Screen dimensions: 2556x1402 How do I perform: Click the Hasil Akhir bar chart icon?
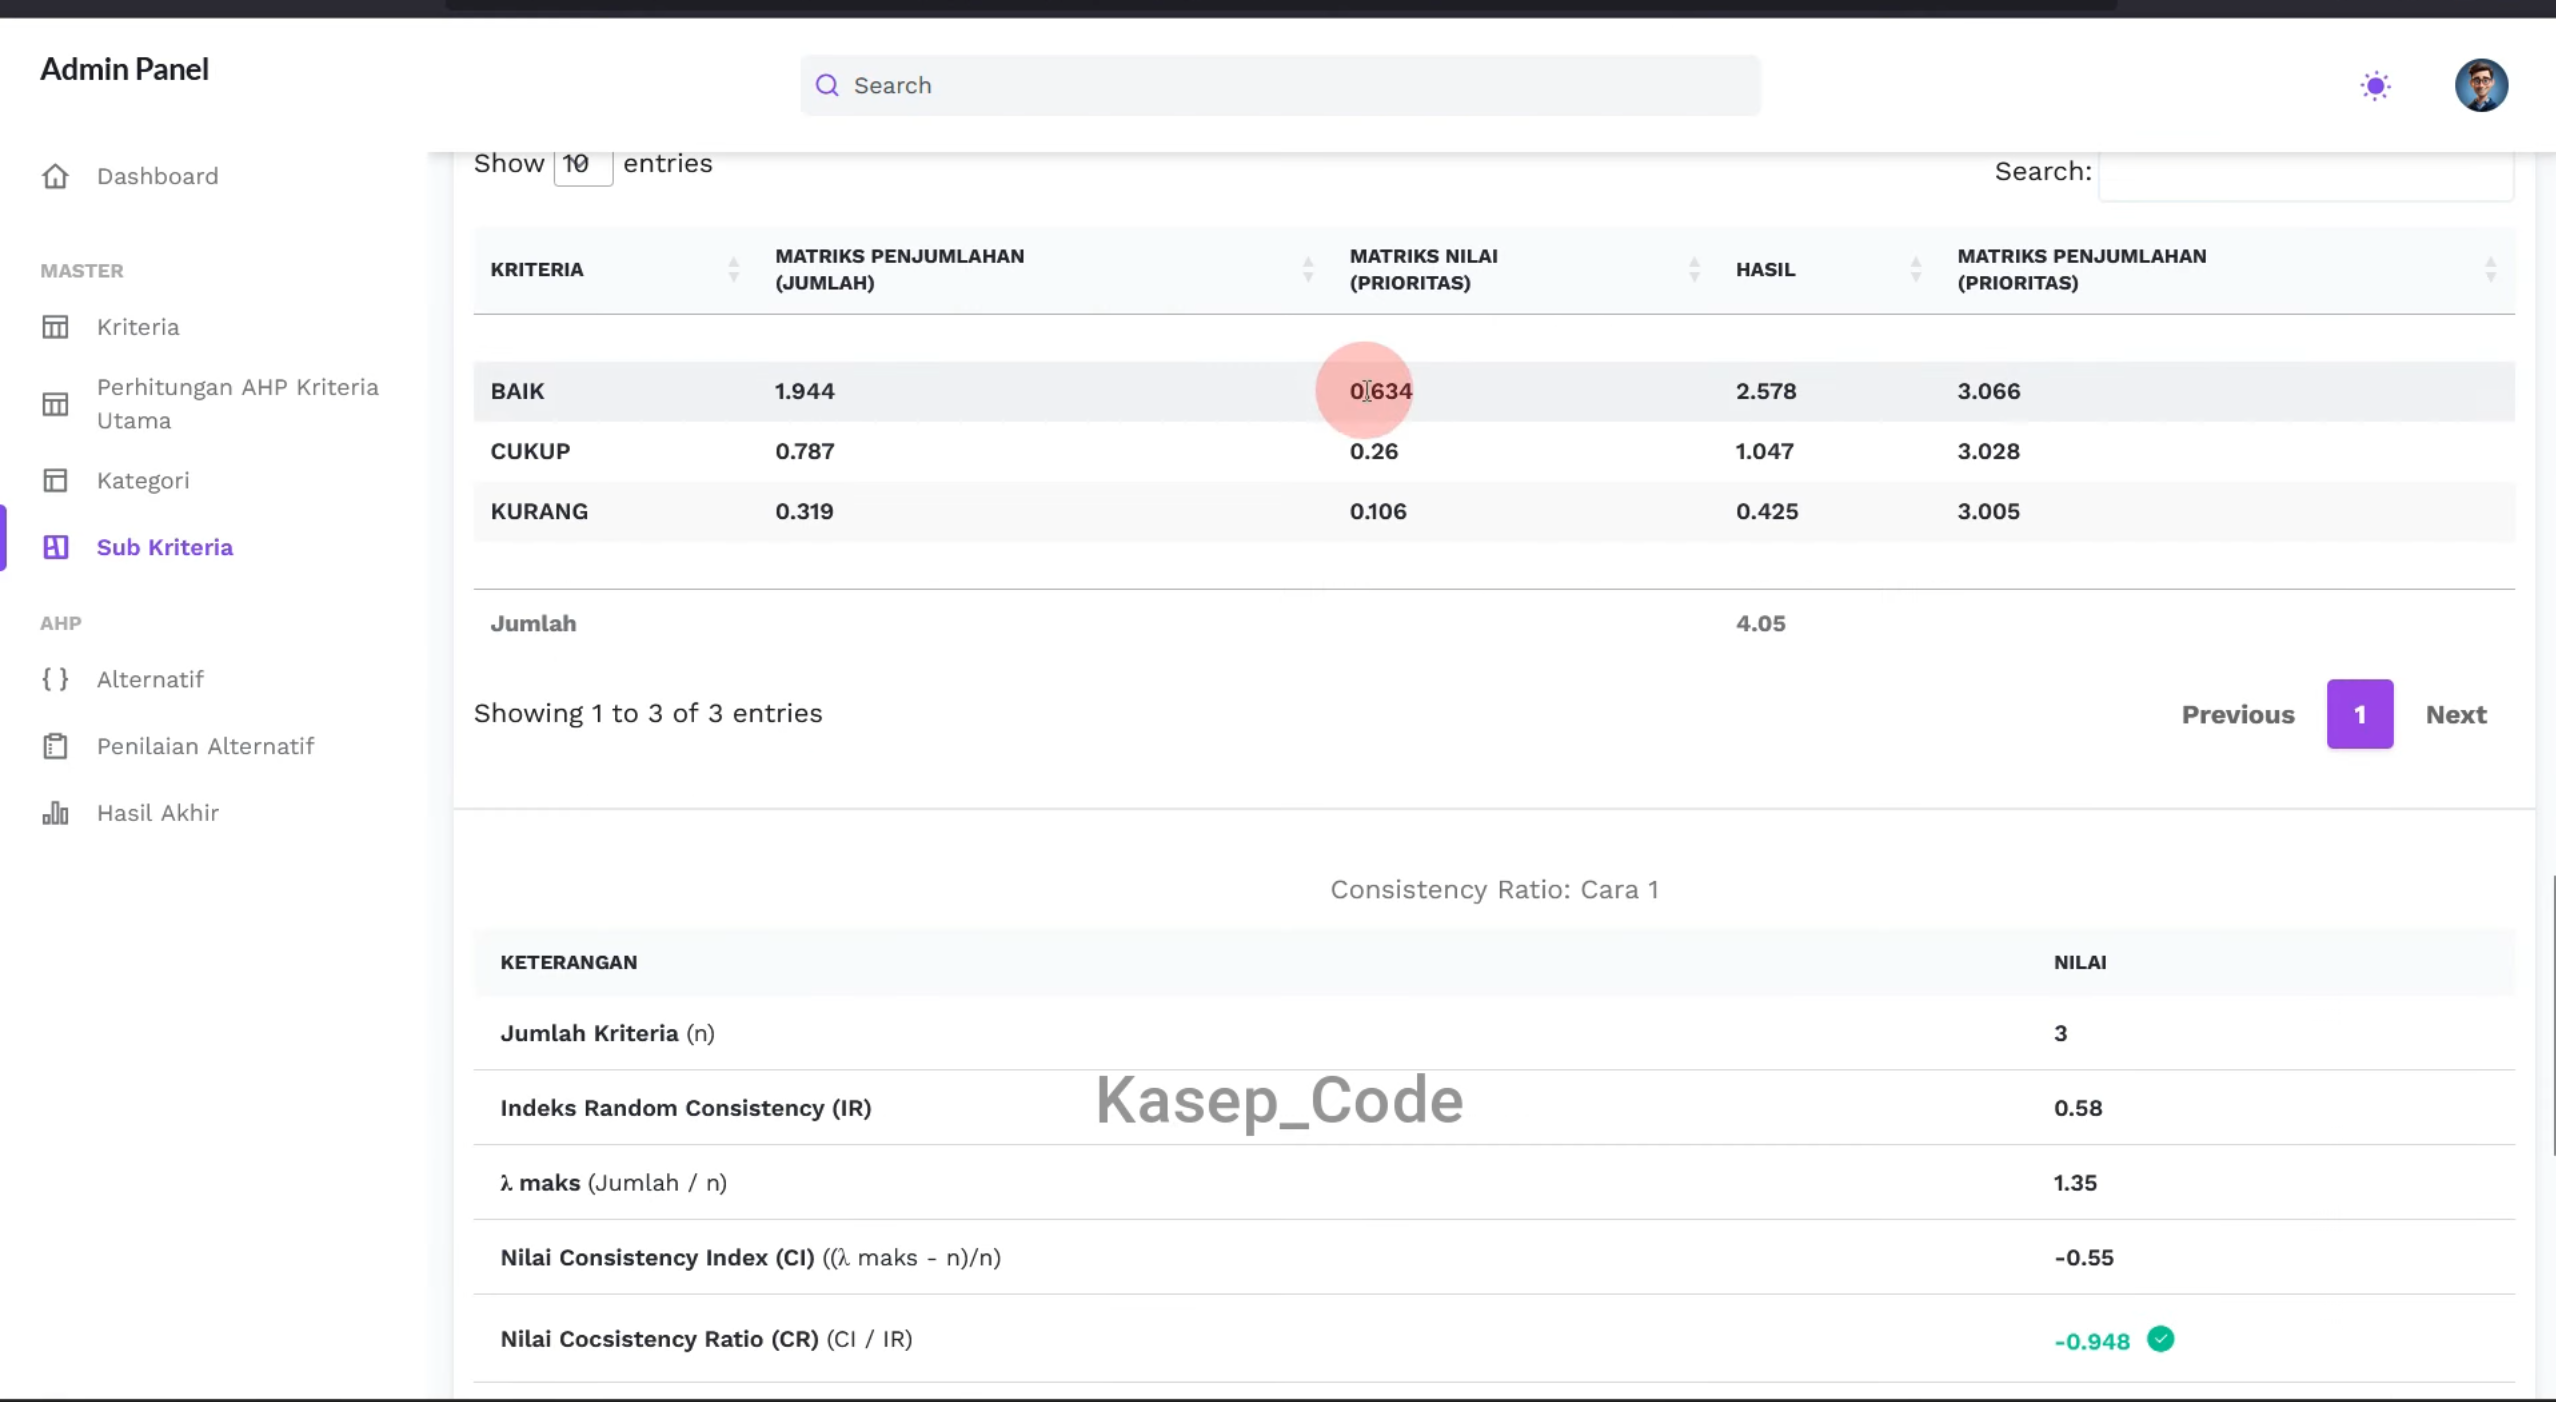pos(55,813)
